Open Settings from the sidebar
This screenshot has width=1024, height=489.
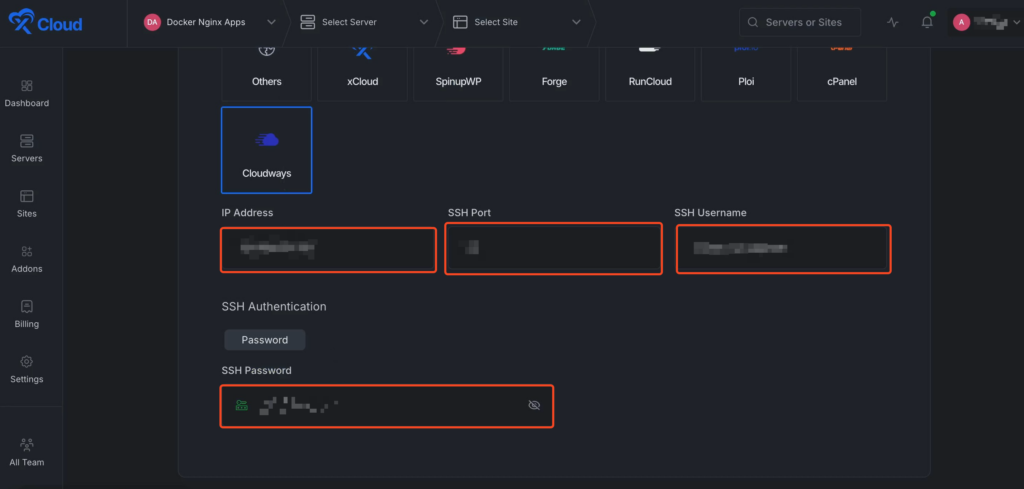tap(27, 369)
